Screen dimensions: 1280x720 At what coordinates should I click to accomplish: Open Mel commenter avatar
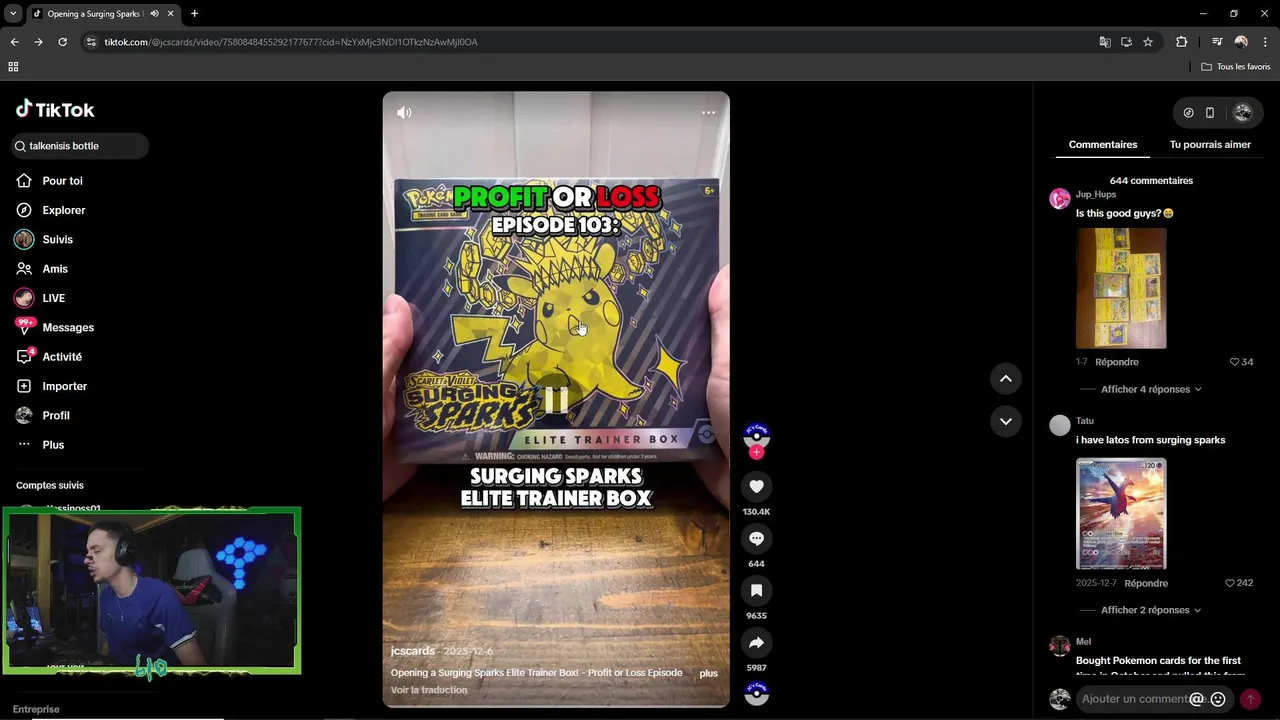(1060, 646)
